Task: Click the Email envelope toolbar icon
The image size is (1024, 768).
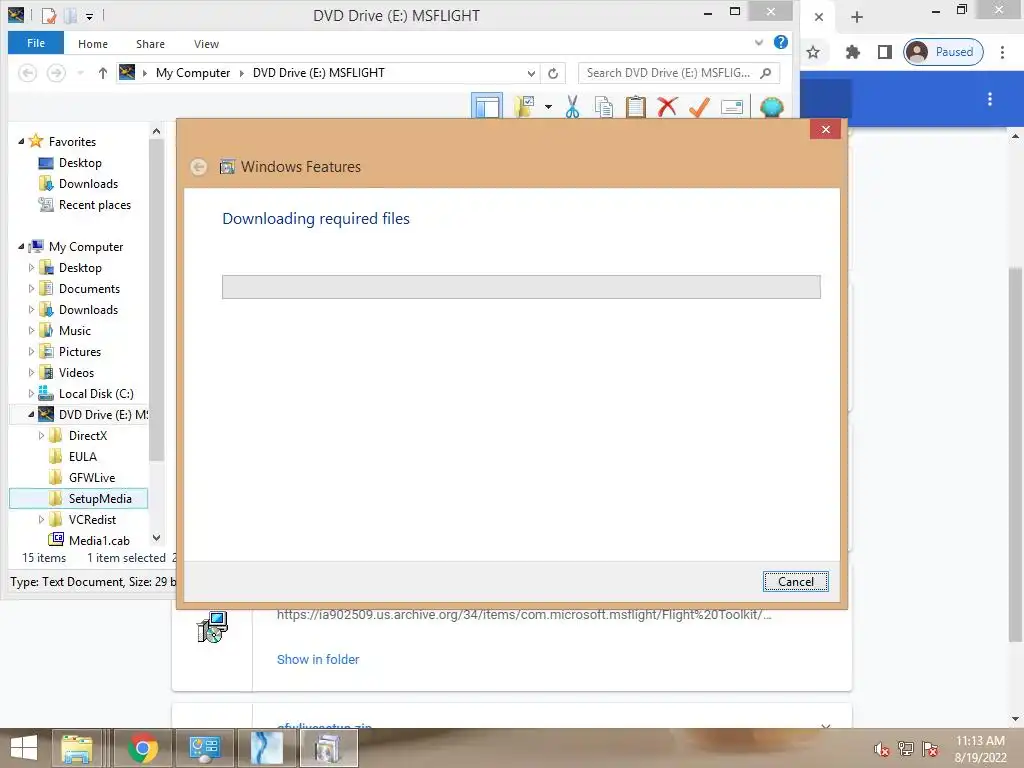Action: pos(731,106)
